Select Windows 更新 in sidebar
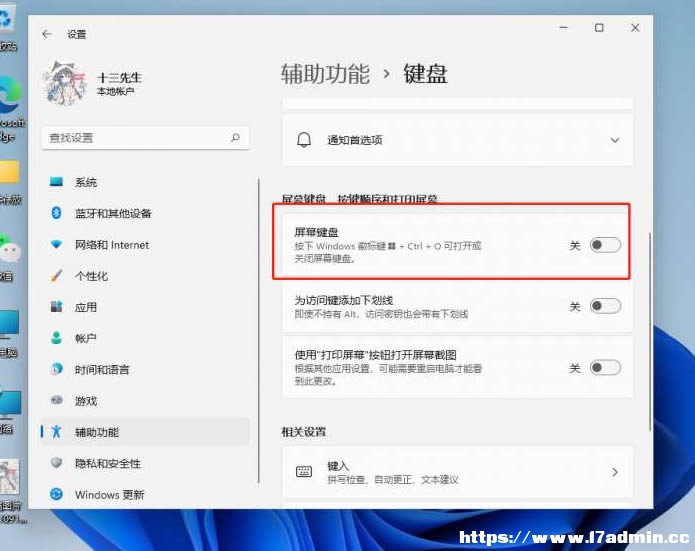The height and width of the screenshot is (551, 695). (x=145, y=494)
